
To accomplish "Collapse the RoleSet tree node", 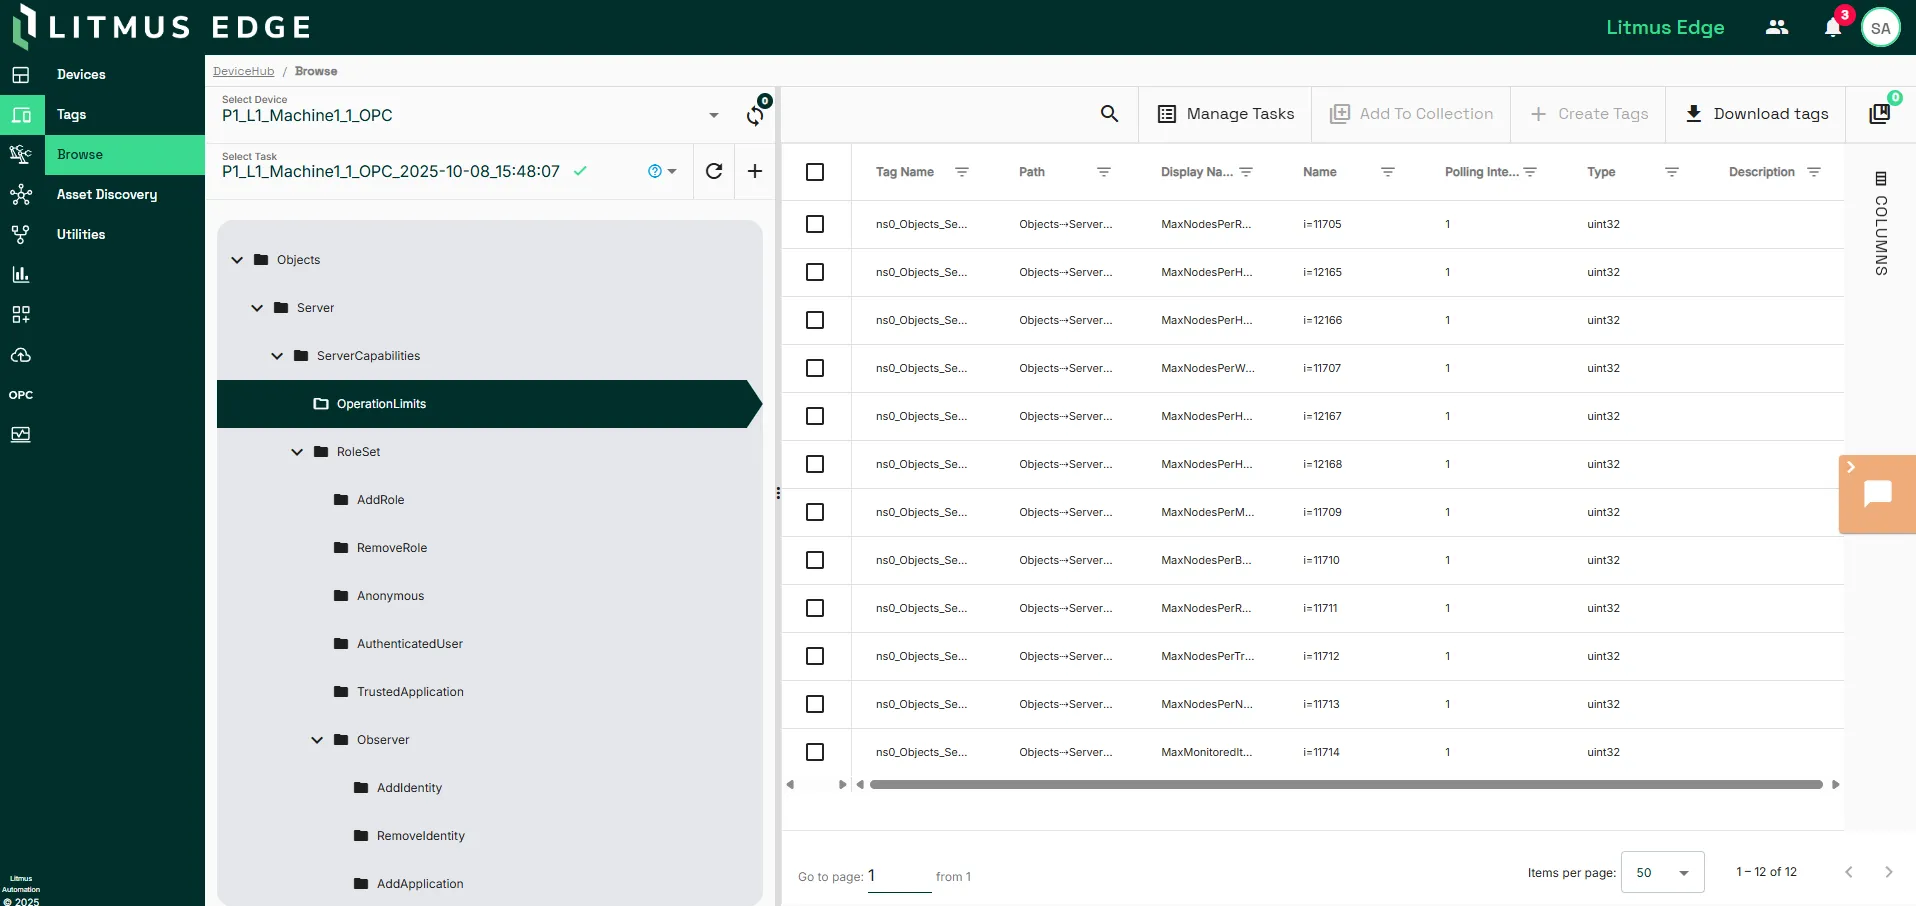I will pos(297,452).
